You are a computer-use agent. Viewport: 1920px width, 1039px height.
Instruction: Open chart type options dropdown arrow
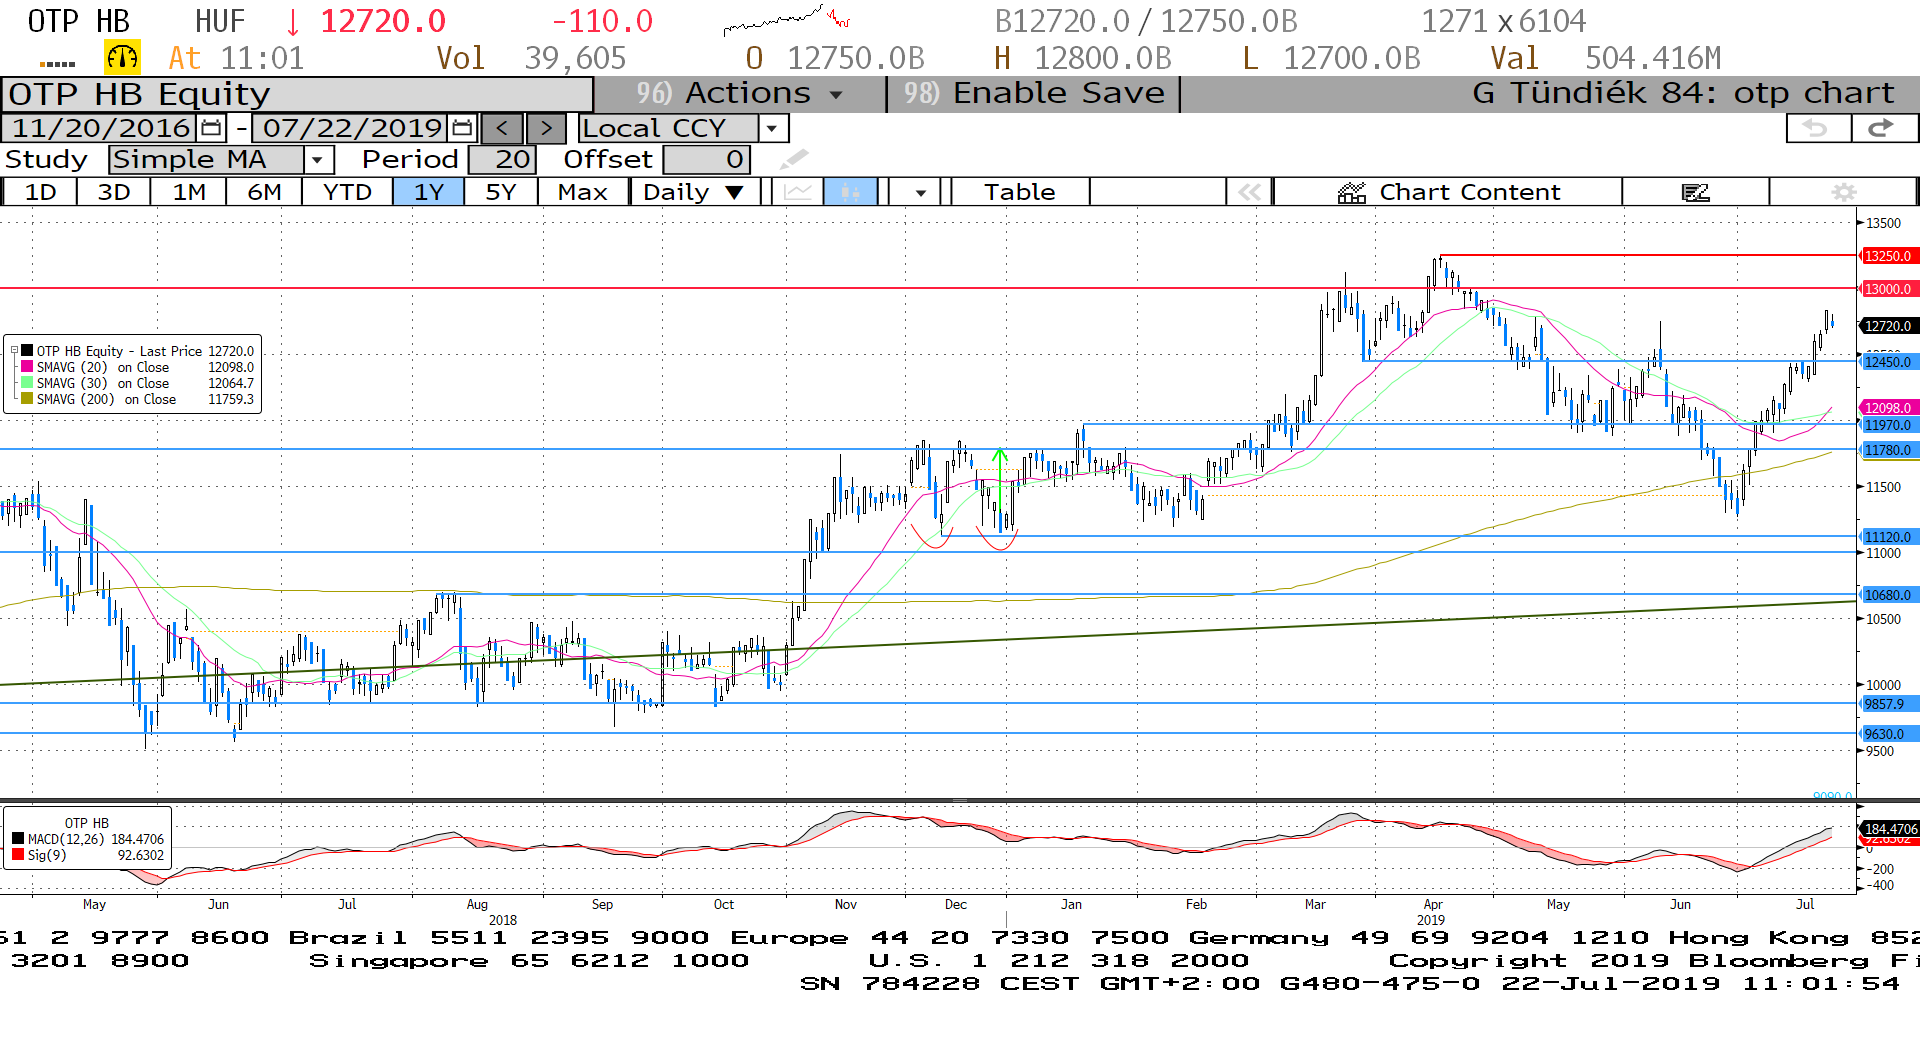(x=920, y=192)
